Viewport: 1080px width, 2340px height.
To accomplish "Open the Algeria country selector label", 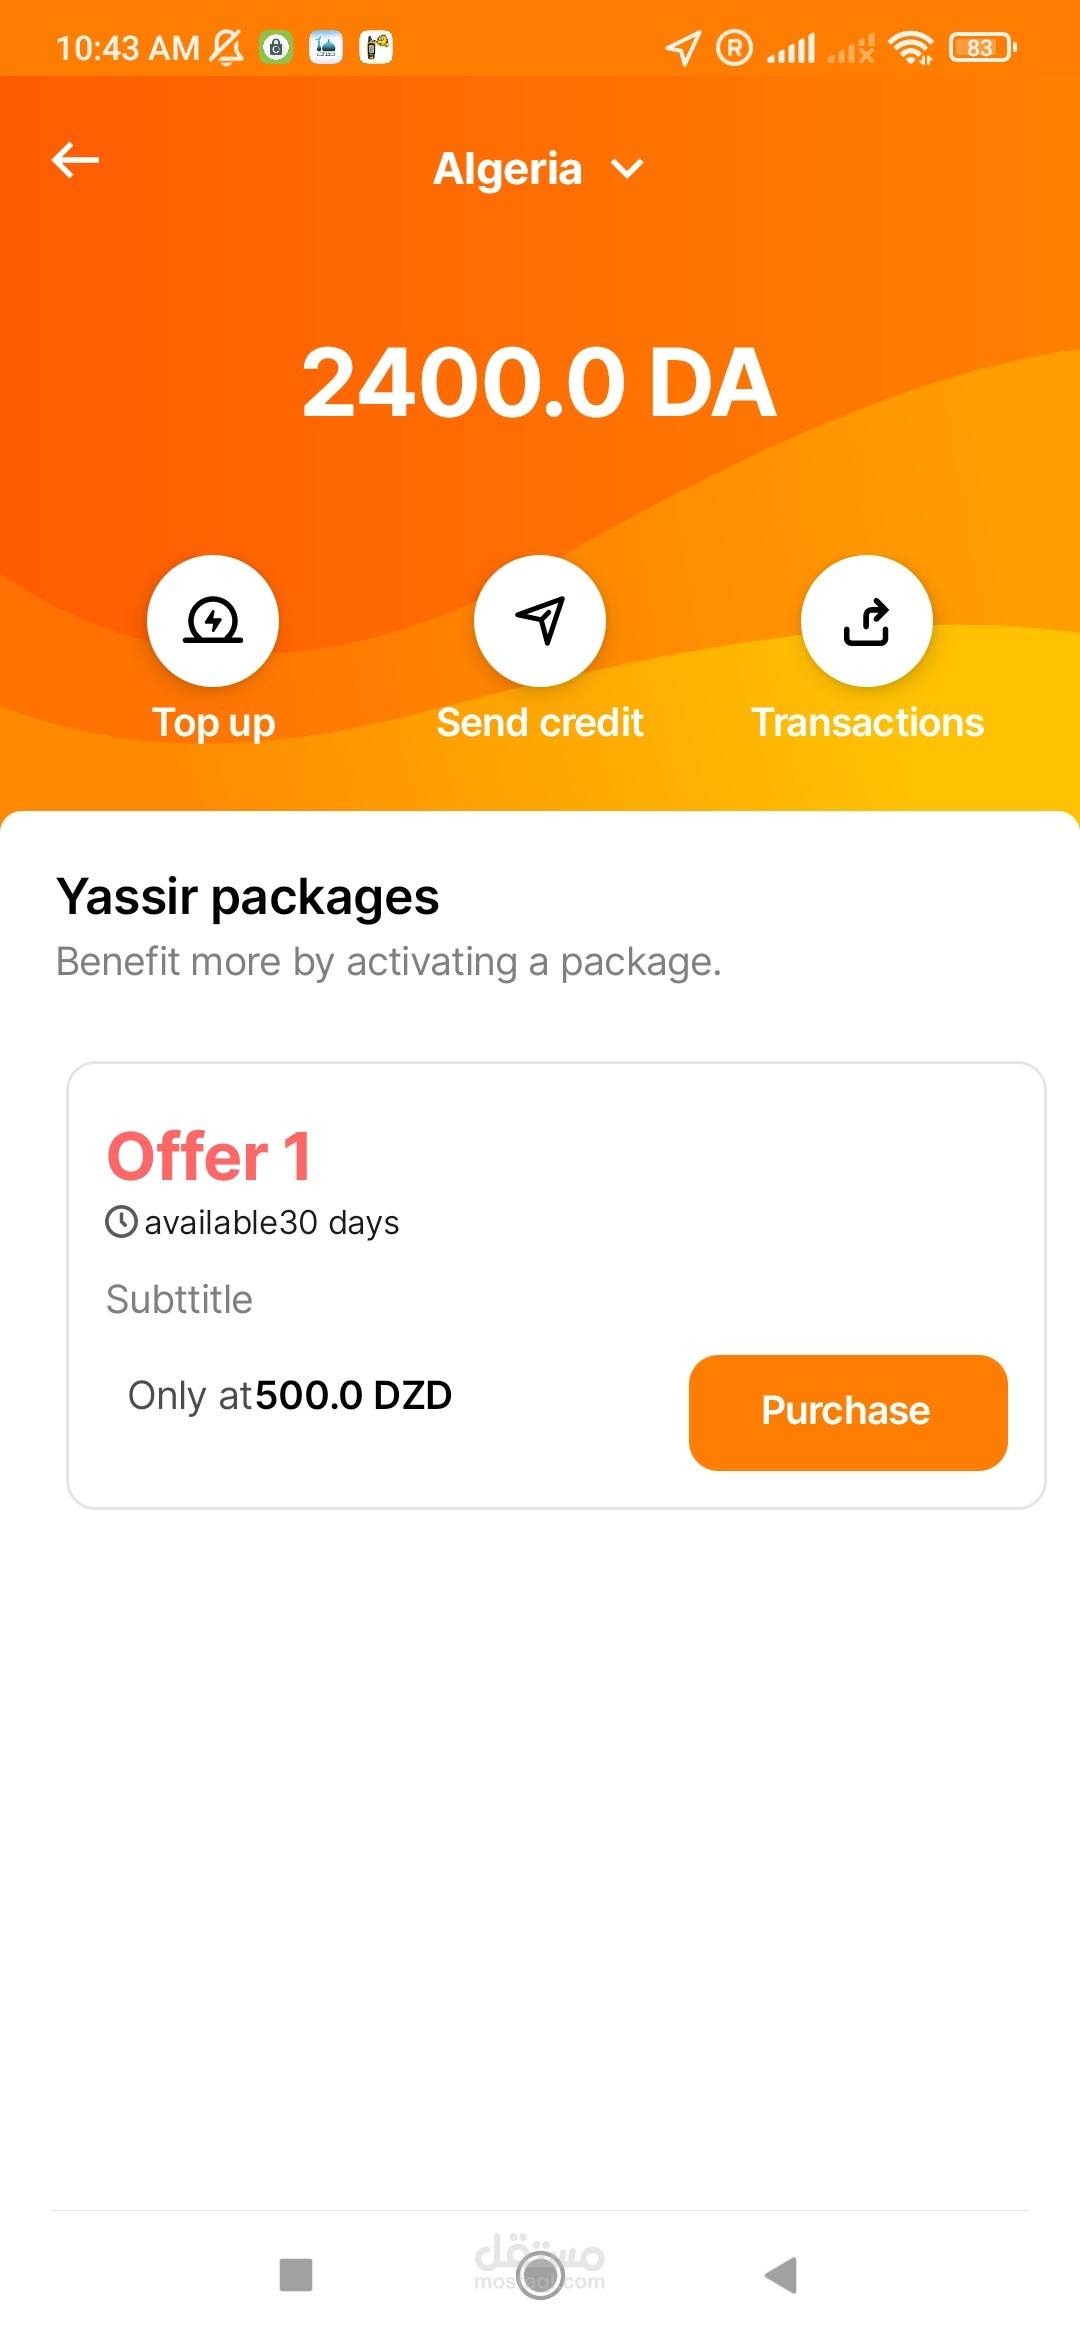I will [x=508, y=168].
